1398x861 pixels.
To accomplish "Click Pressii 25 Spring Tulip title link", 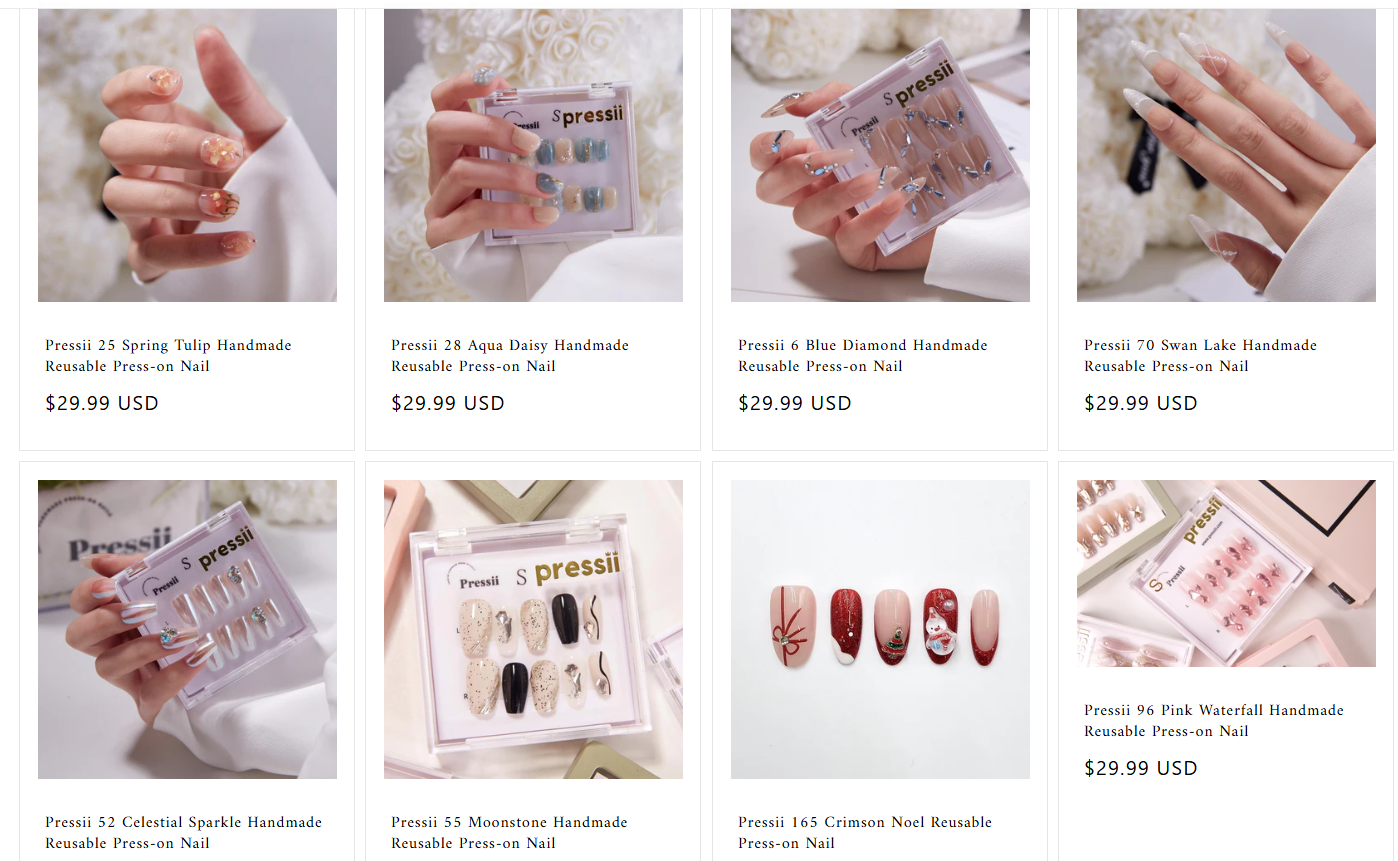I will click(168, 355).
